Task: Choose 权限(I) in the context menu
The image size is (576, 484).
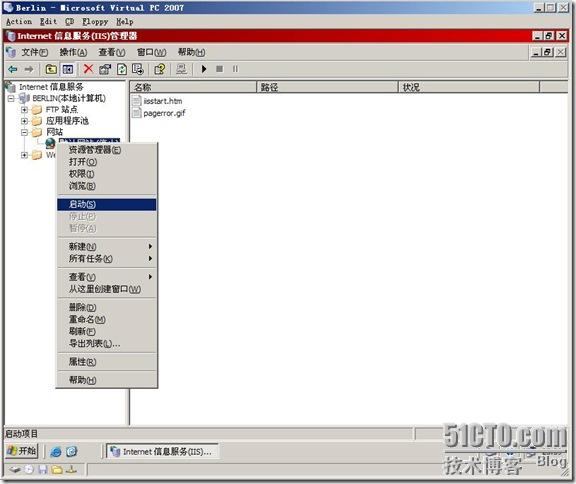Action: [107, 174]
